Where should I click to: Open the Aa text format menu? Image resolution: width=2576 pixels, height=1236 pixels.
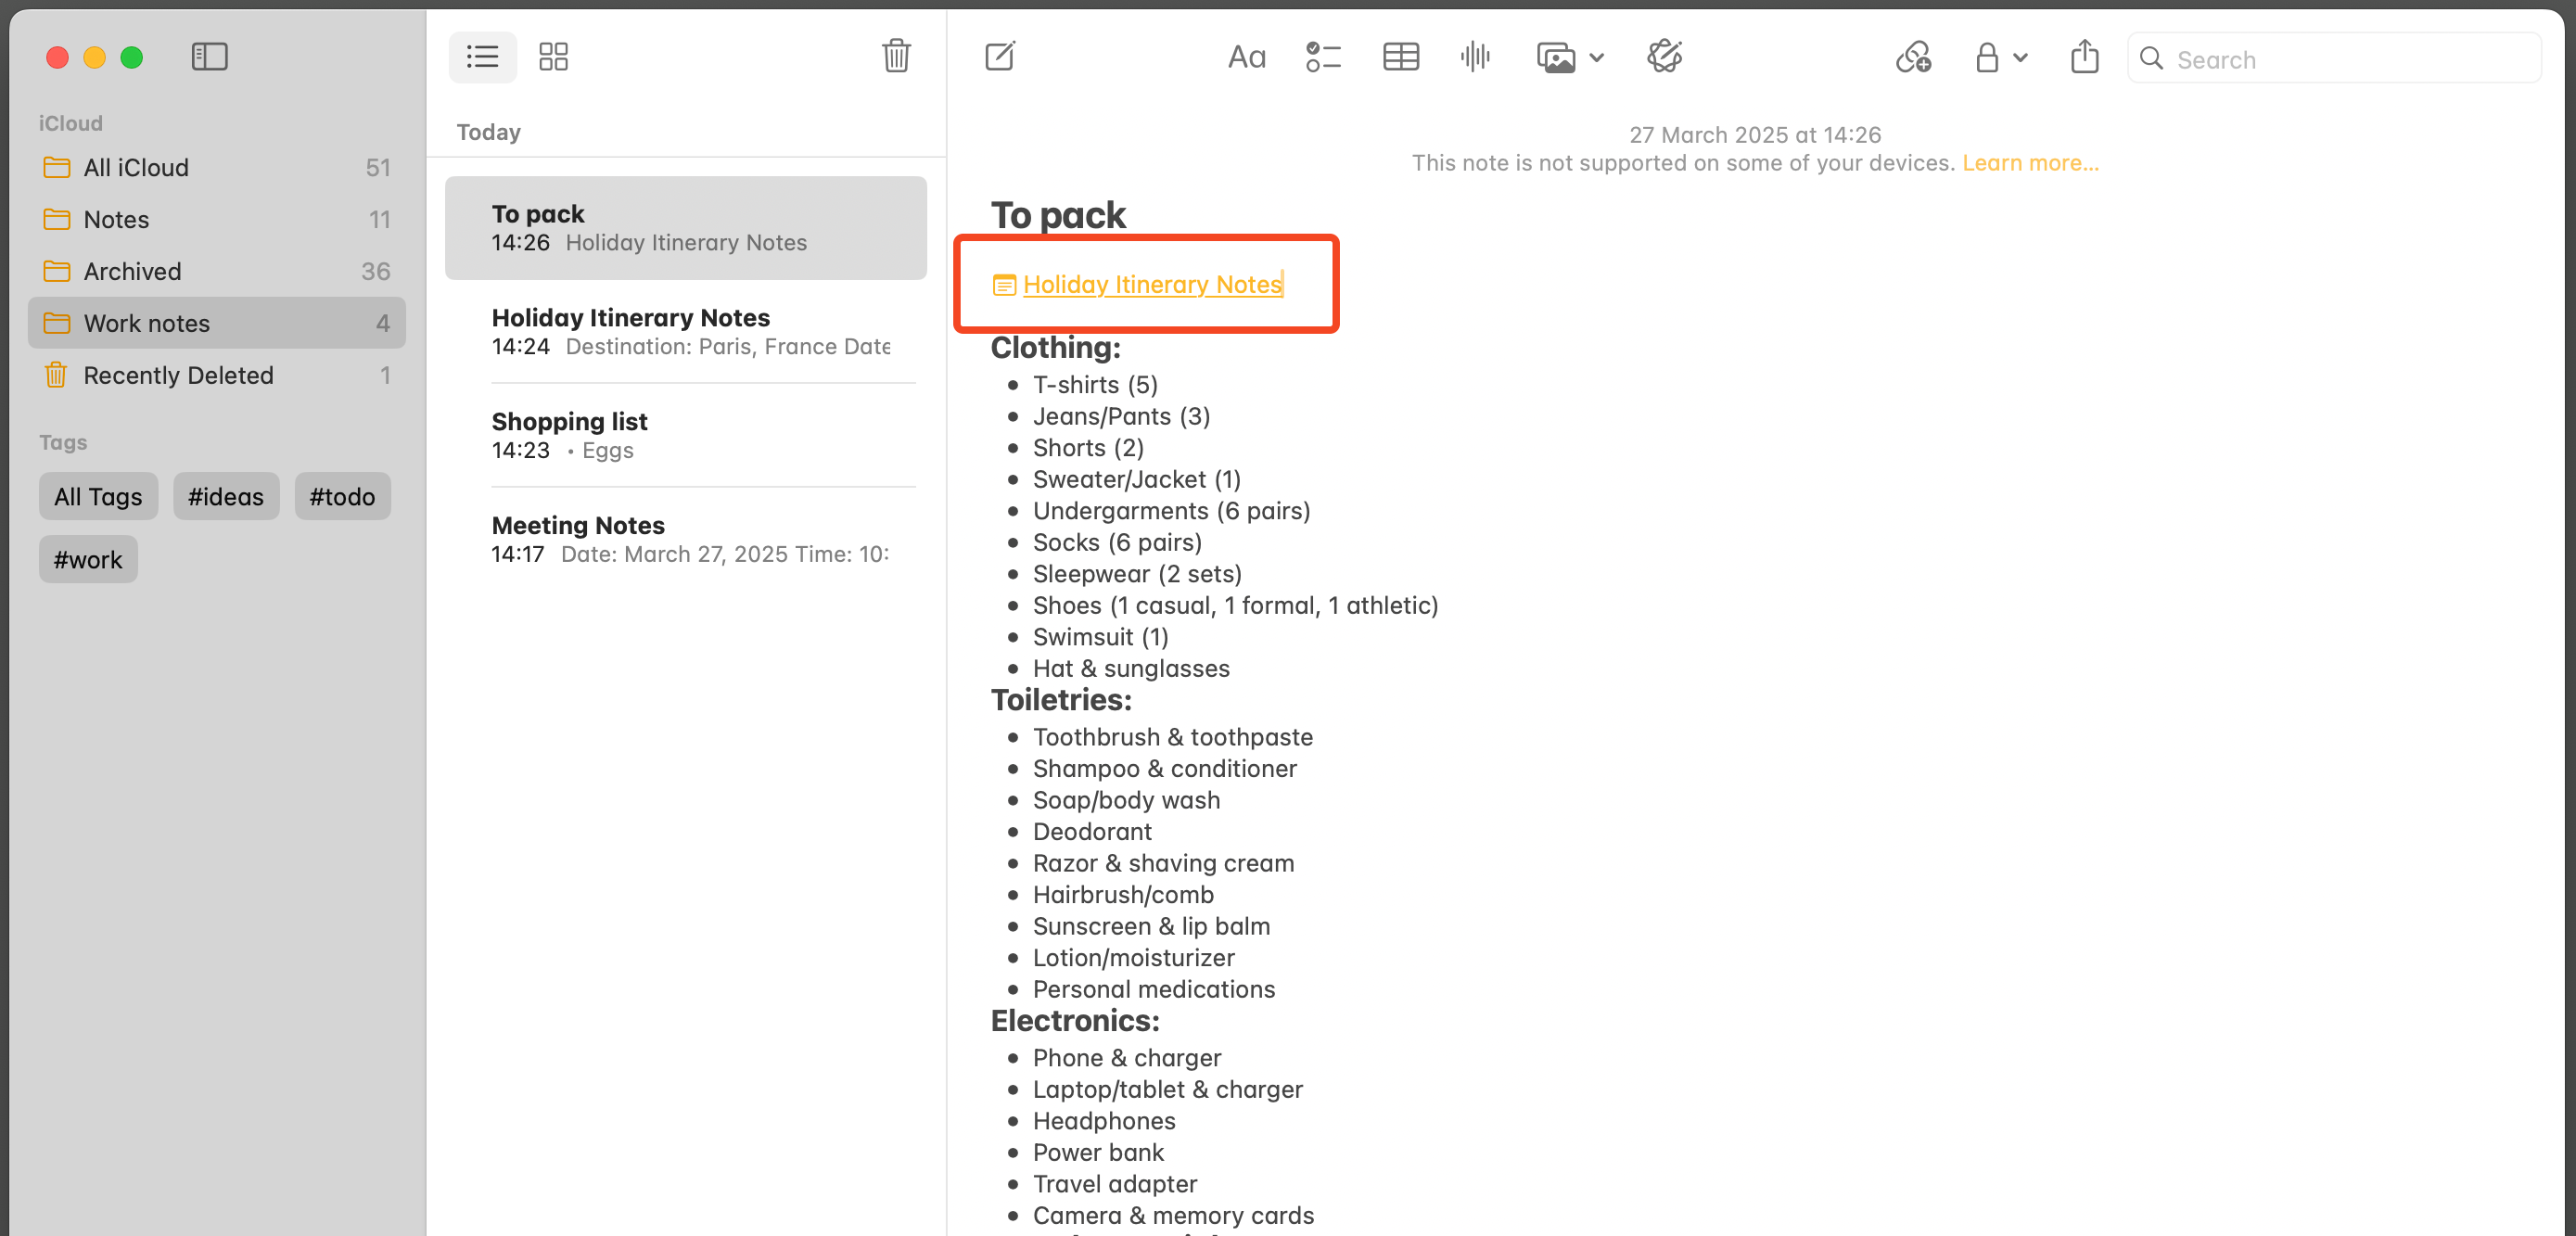tap(1246, 57)
